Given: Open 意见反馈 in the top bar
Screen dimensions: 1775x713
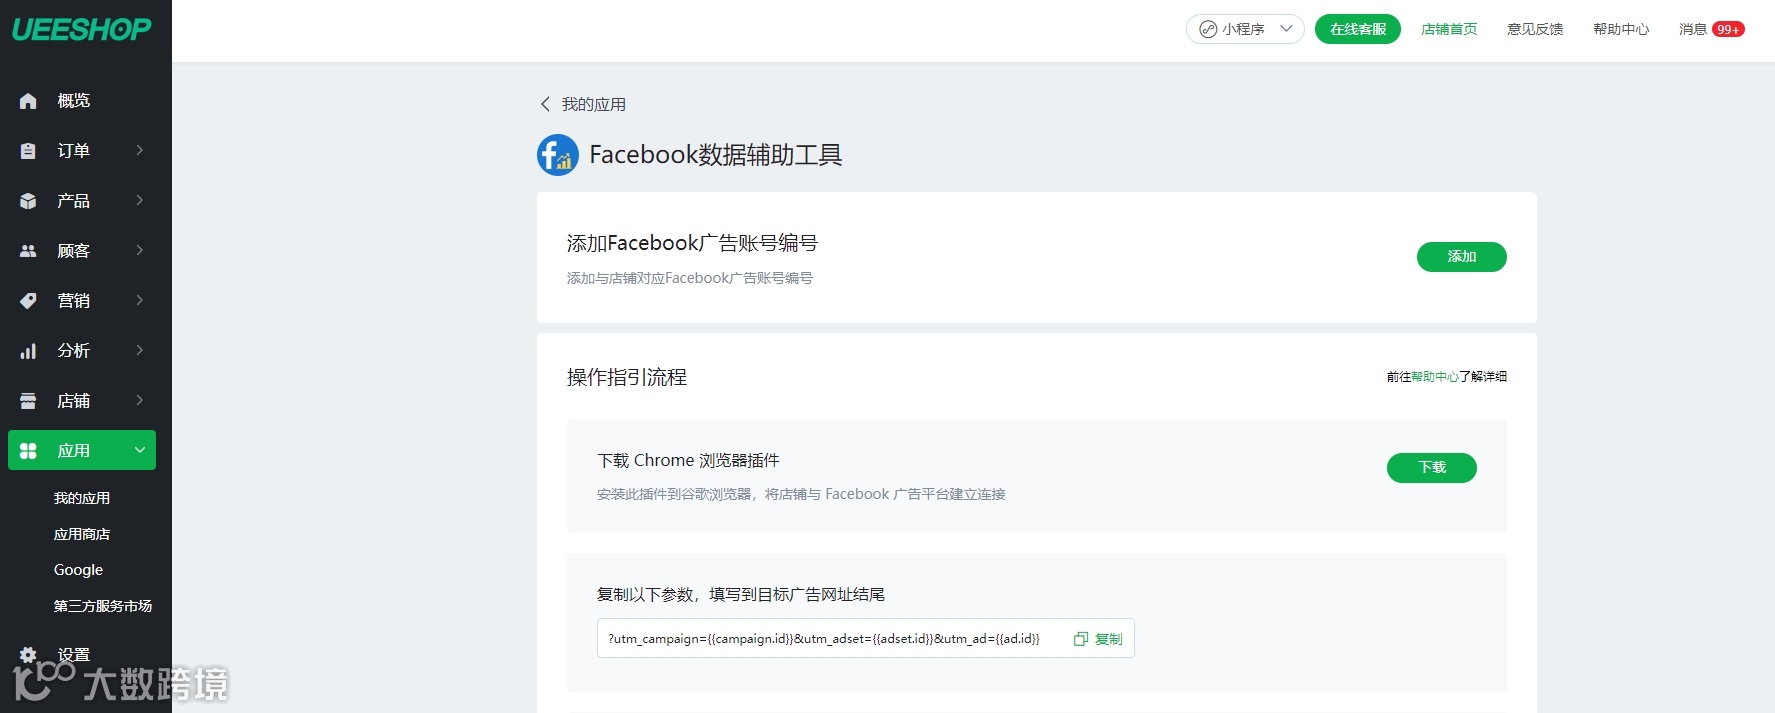Looking at the screenshot, I should pyautogui.click(x=1535, y=29).
